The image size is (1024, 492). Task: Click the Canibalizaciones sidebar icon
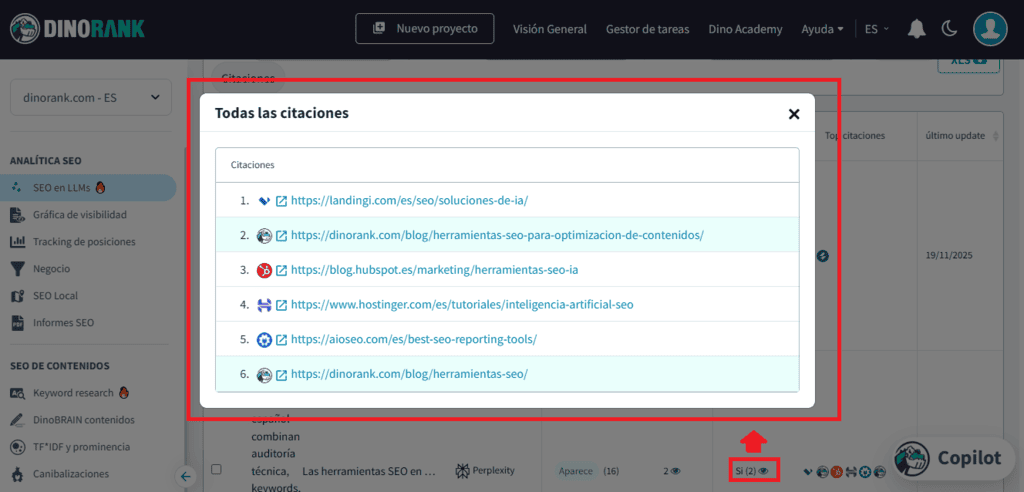click(17, 474)
